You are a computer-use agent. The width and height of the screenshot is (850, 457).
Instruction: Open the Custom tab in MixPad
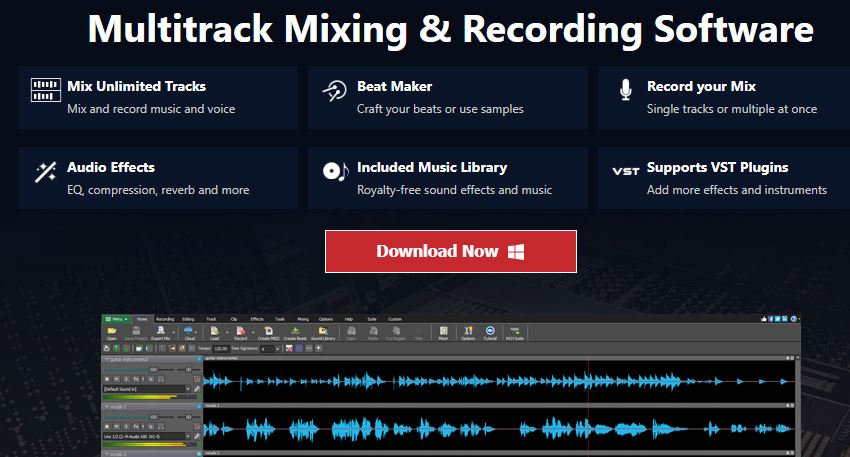coord(395,319)
